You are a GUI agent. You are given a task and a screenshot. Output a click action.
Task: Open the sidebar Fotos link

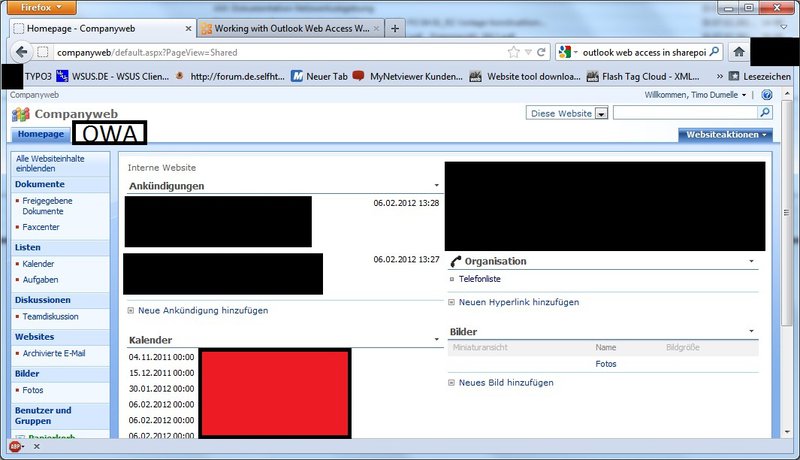coord(33,390)
